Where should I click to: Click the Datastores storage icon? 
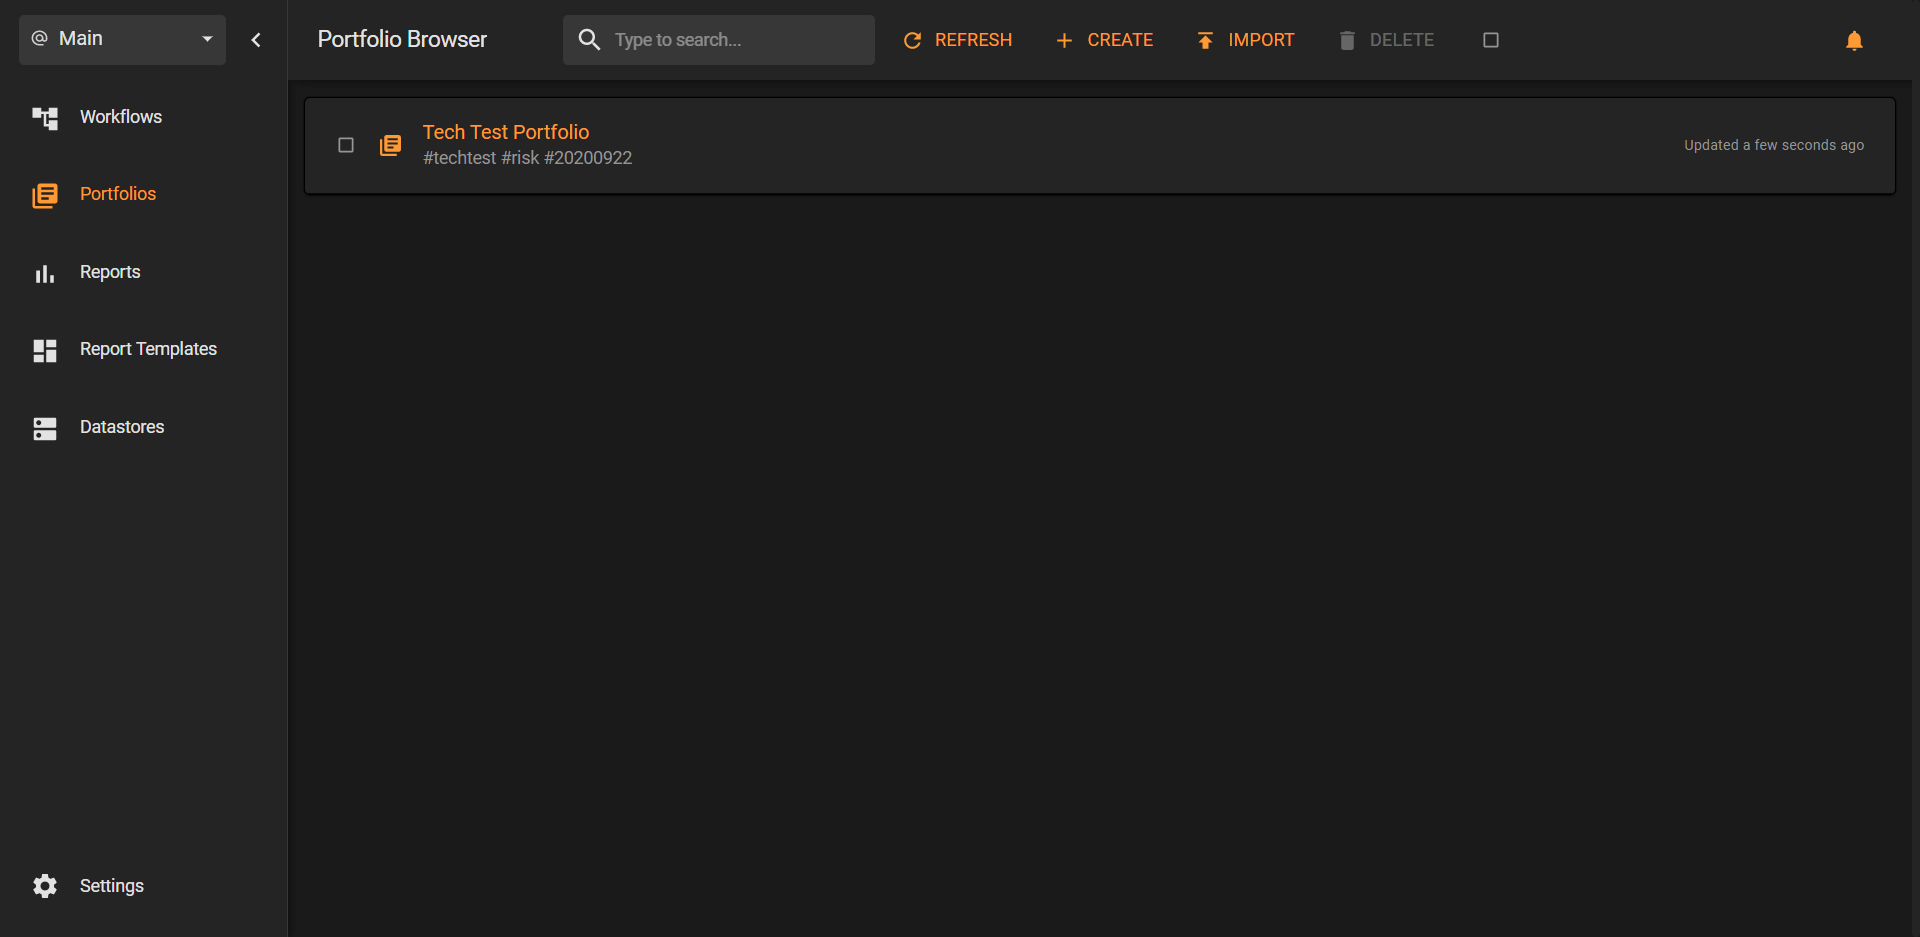45,428
